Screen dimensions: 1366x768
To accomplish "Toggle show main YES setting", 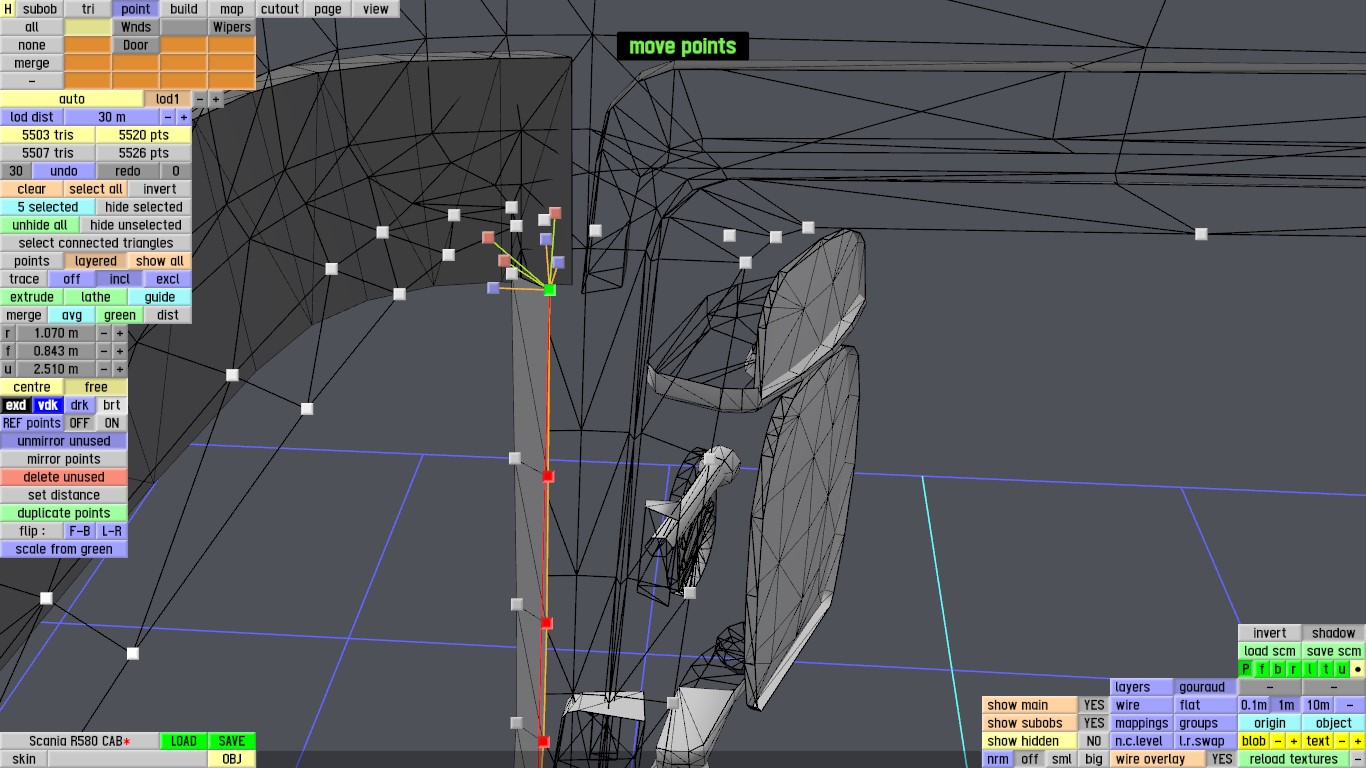I will [1094, 705].
